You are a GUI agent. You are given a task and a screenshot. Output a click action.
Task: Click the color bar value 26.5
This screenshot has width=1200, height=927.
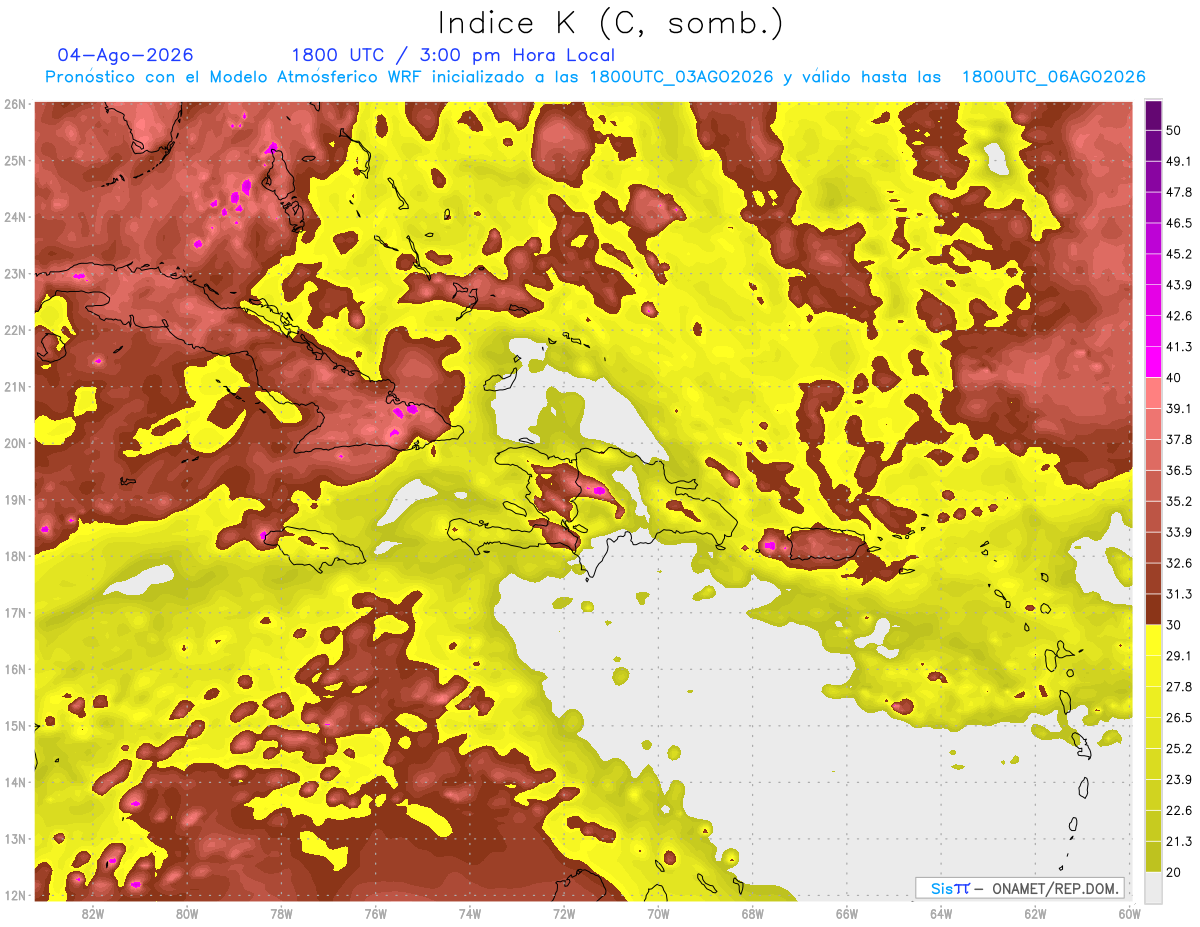[x=1179, y=718]
